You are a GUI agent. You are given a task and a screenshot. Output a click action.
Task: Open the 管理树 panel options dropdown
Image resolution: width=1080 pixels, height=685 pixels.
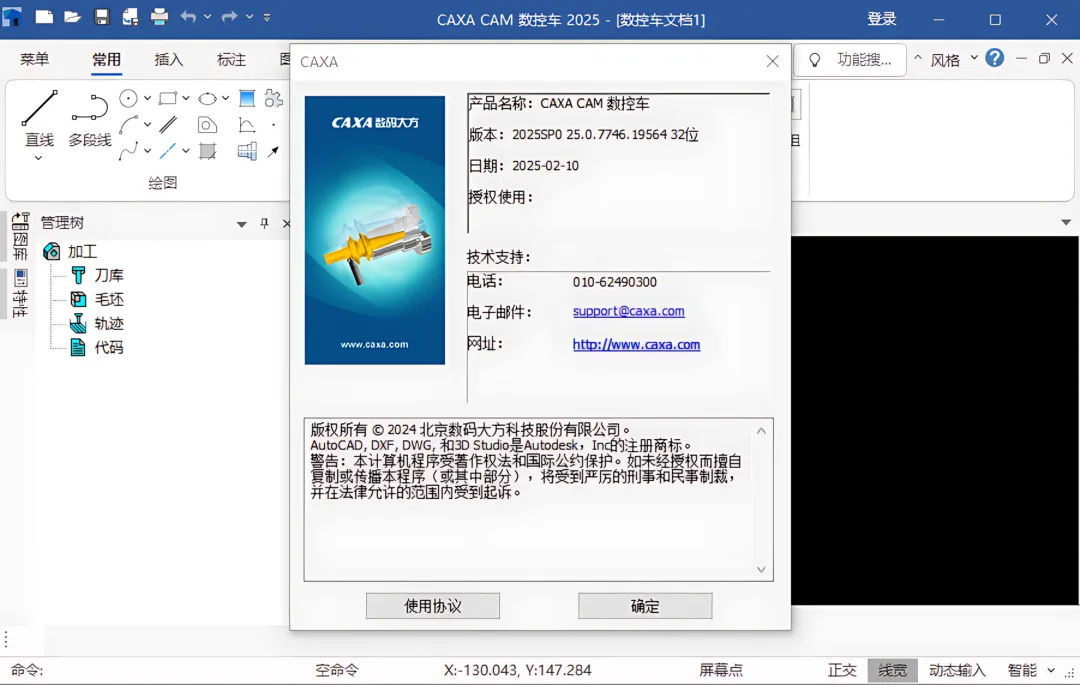(x=241, y=224)
